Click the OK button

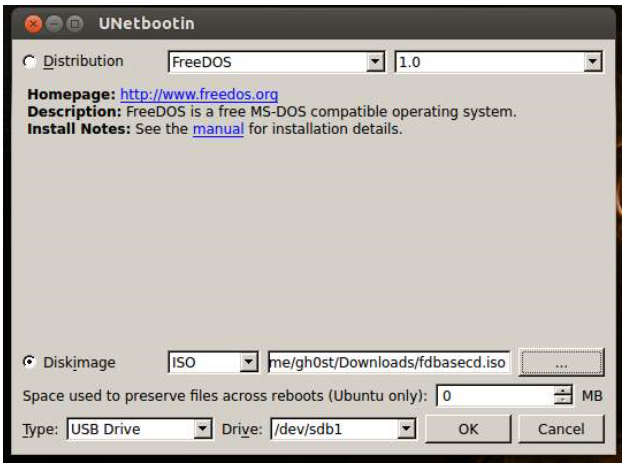click(x=468, y=429)
